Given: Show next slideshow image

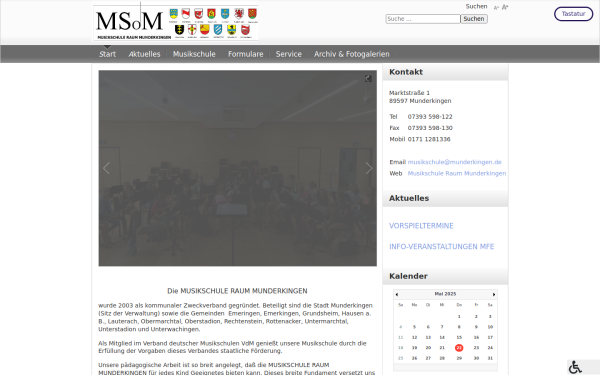Looking at the screenshot, I should 369,168.
